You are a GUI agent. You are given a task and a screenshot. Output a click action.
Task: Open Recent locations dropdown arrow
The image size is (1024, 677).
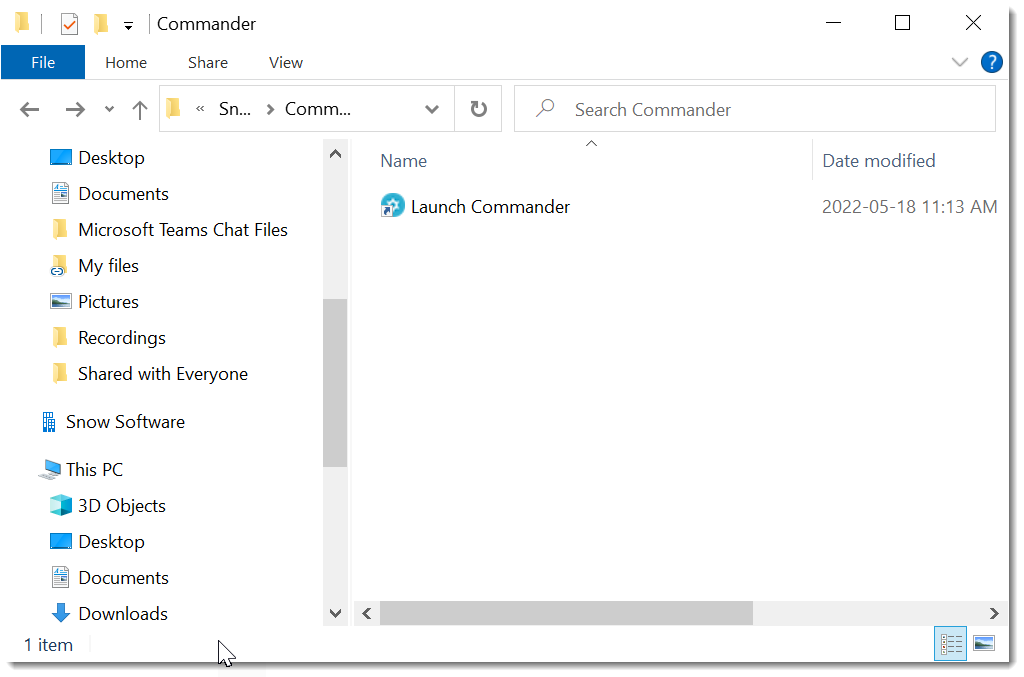pyautogui.click(x=109, y=110)
